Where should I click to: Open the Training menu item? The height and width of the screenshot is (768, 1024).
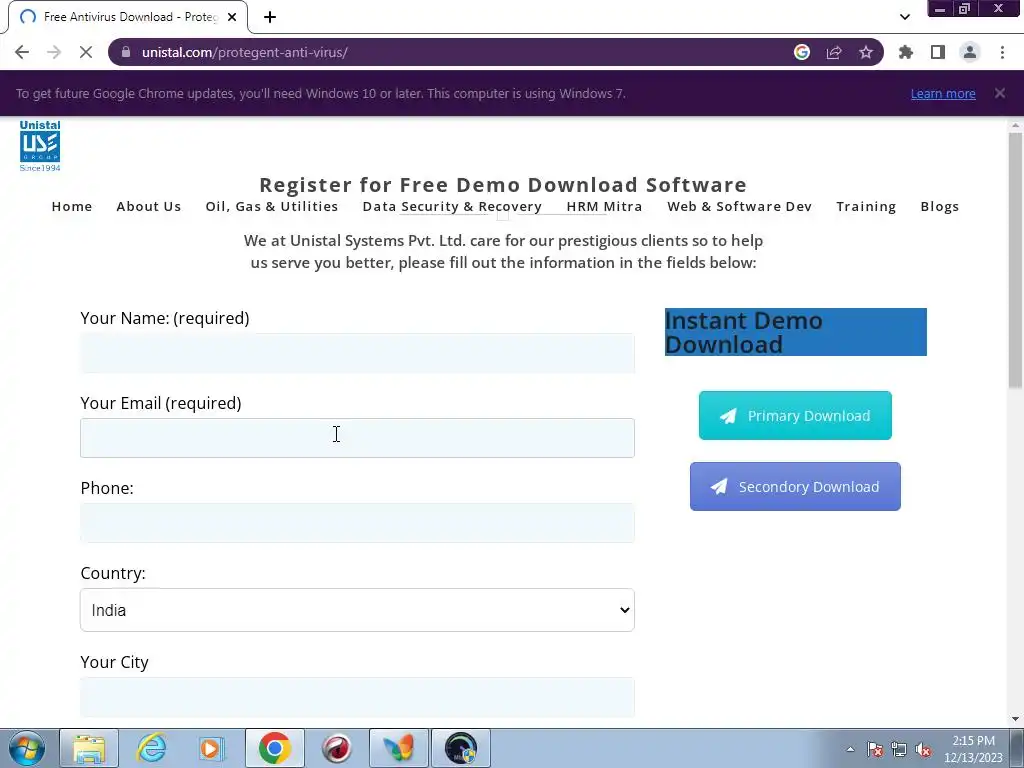click(866, 206)
